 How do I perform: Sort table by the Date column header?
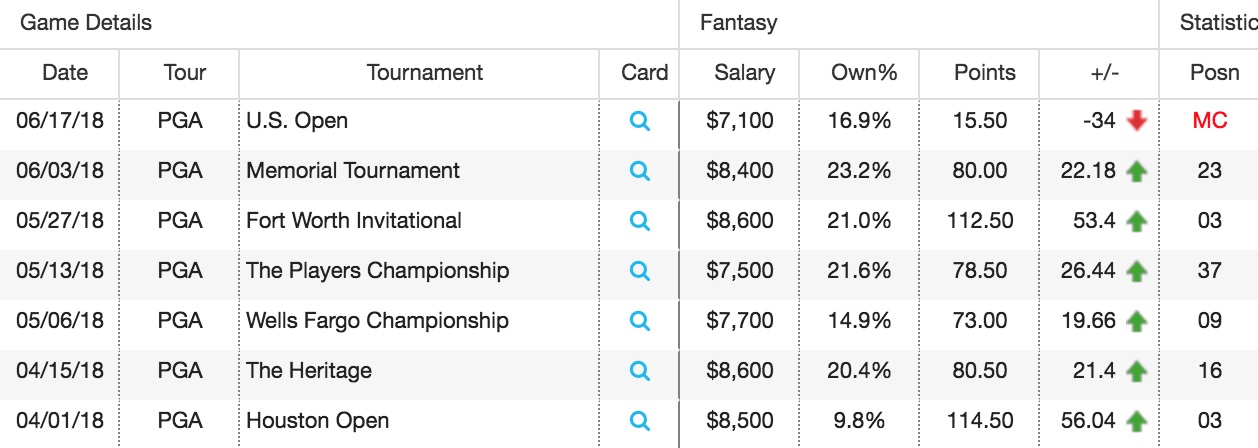click(x=65, y=73)
